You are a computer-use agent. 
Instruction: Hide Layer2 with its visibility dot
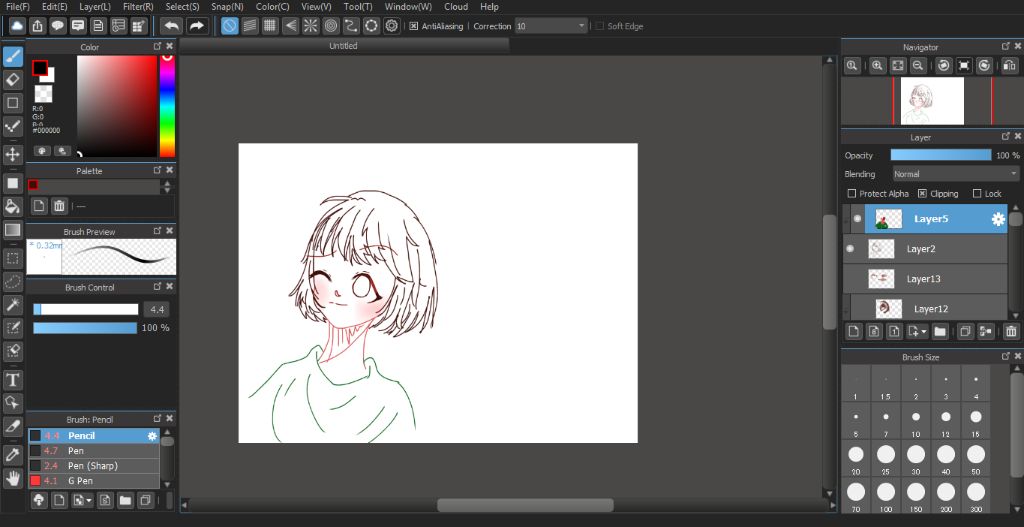click(850, 249)
